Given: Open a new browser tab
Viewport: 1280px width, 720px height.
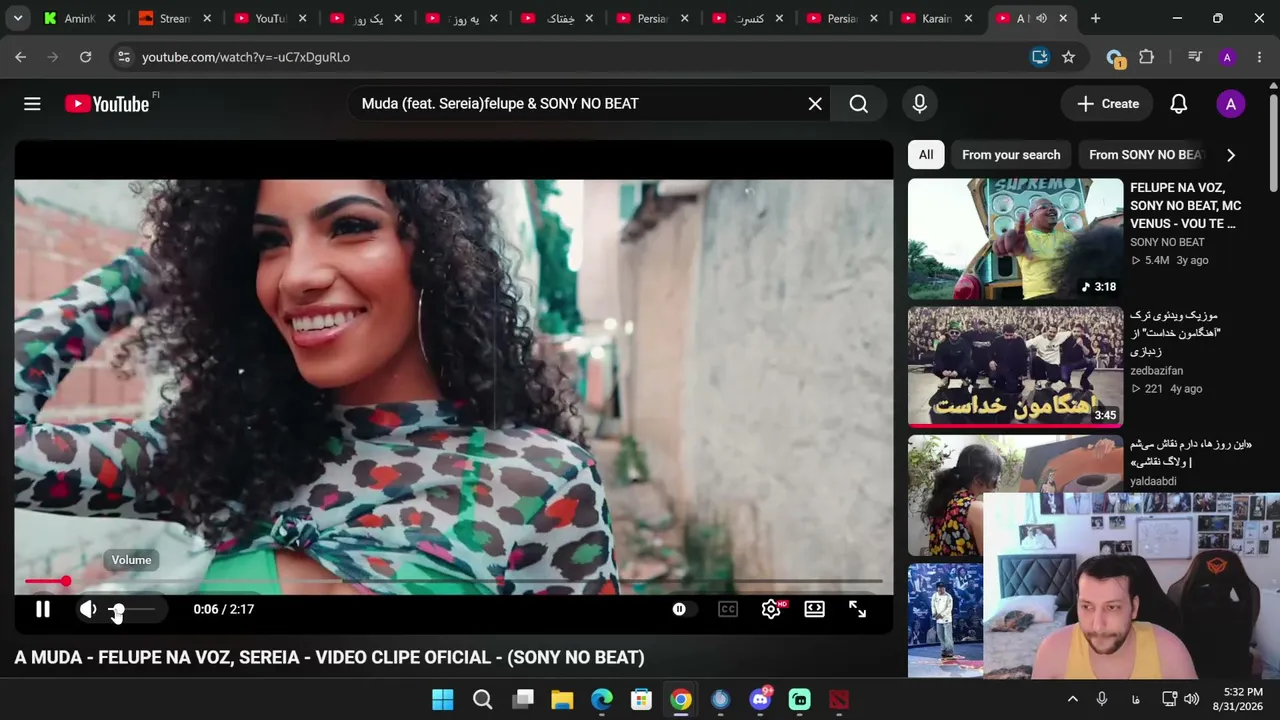Looking at the screenshot, I should point(1095,18).
